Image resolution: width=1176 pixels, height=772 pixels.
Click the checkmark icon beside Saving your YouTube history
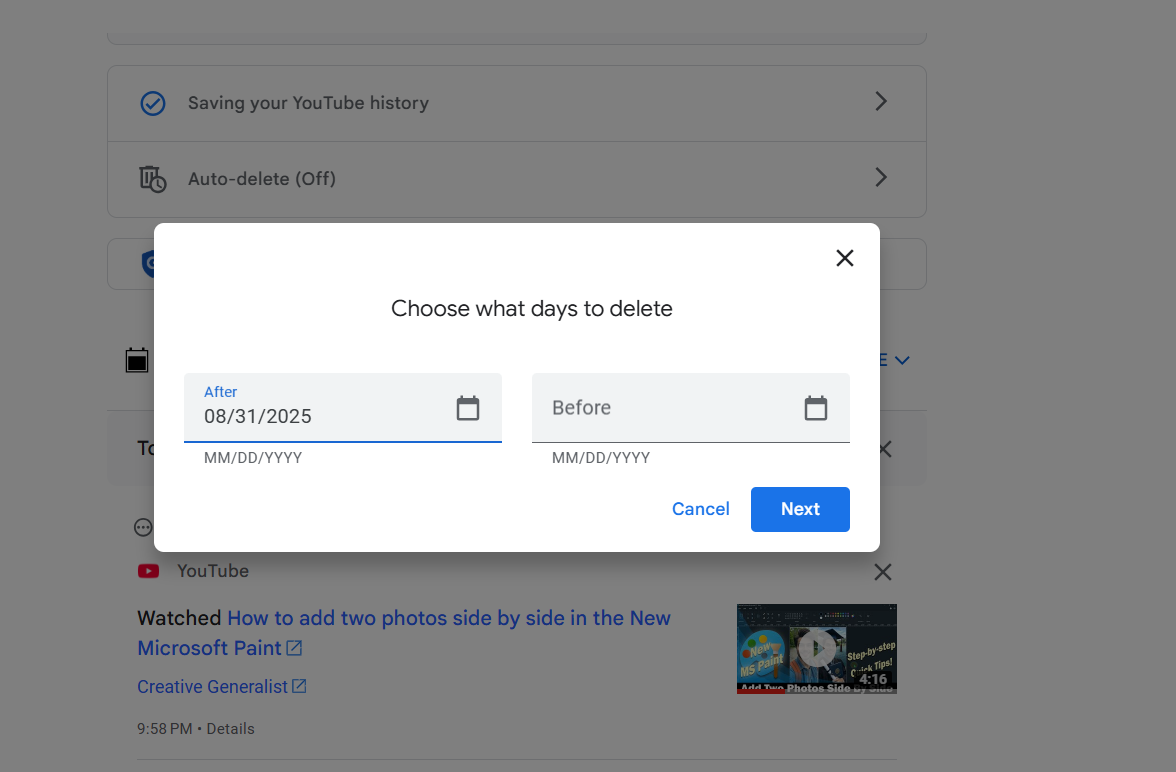point(152,103)
